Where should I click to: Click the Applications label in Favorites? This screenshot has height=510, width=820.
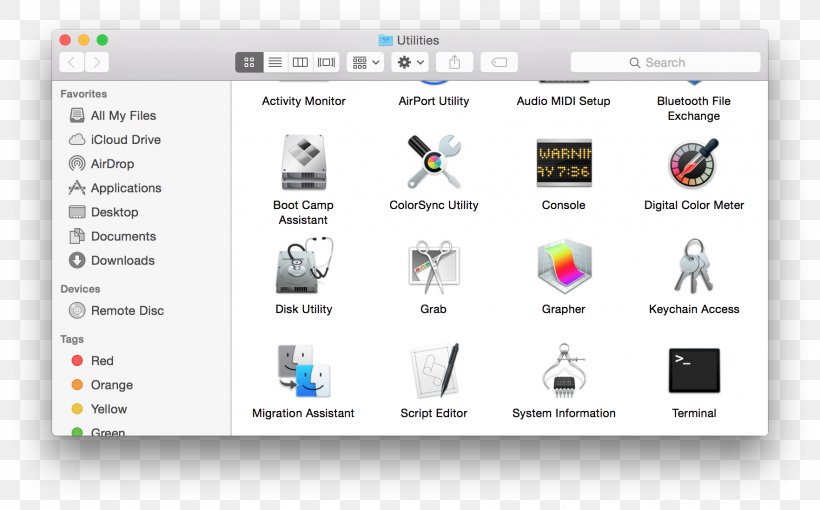click(126, 188)
